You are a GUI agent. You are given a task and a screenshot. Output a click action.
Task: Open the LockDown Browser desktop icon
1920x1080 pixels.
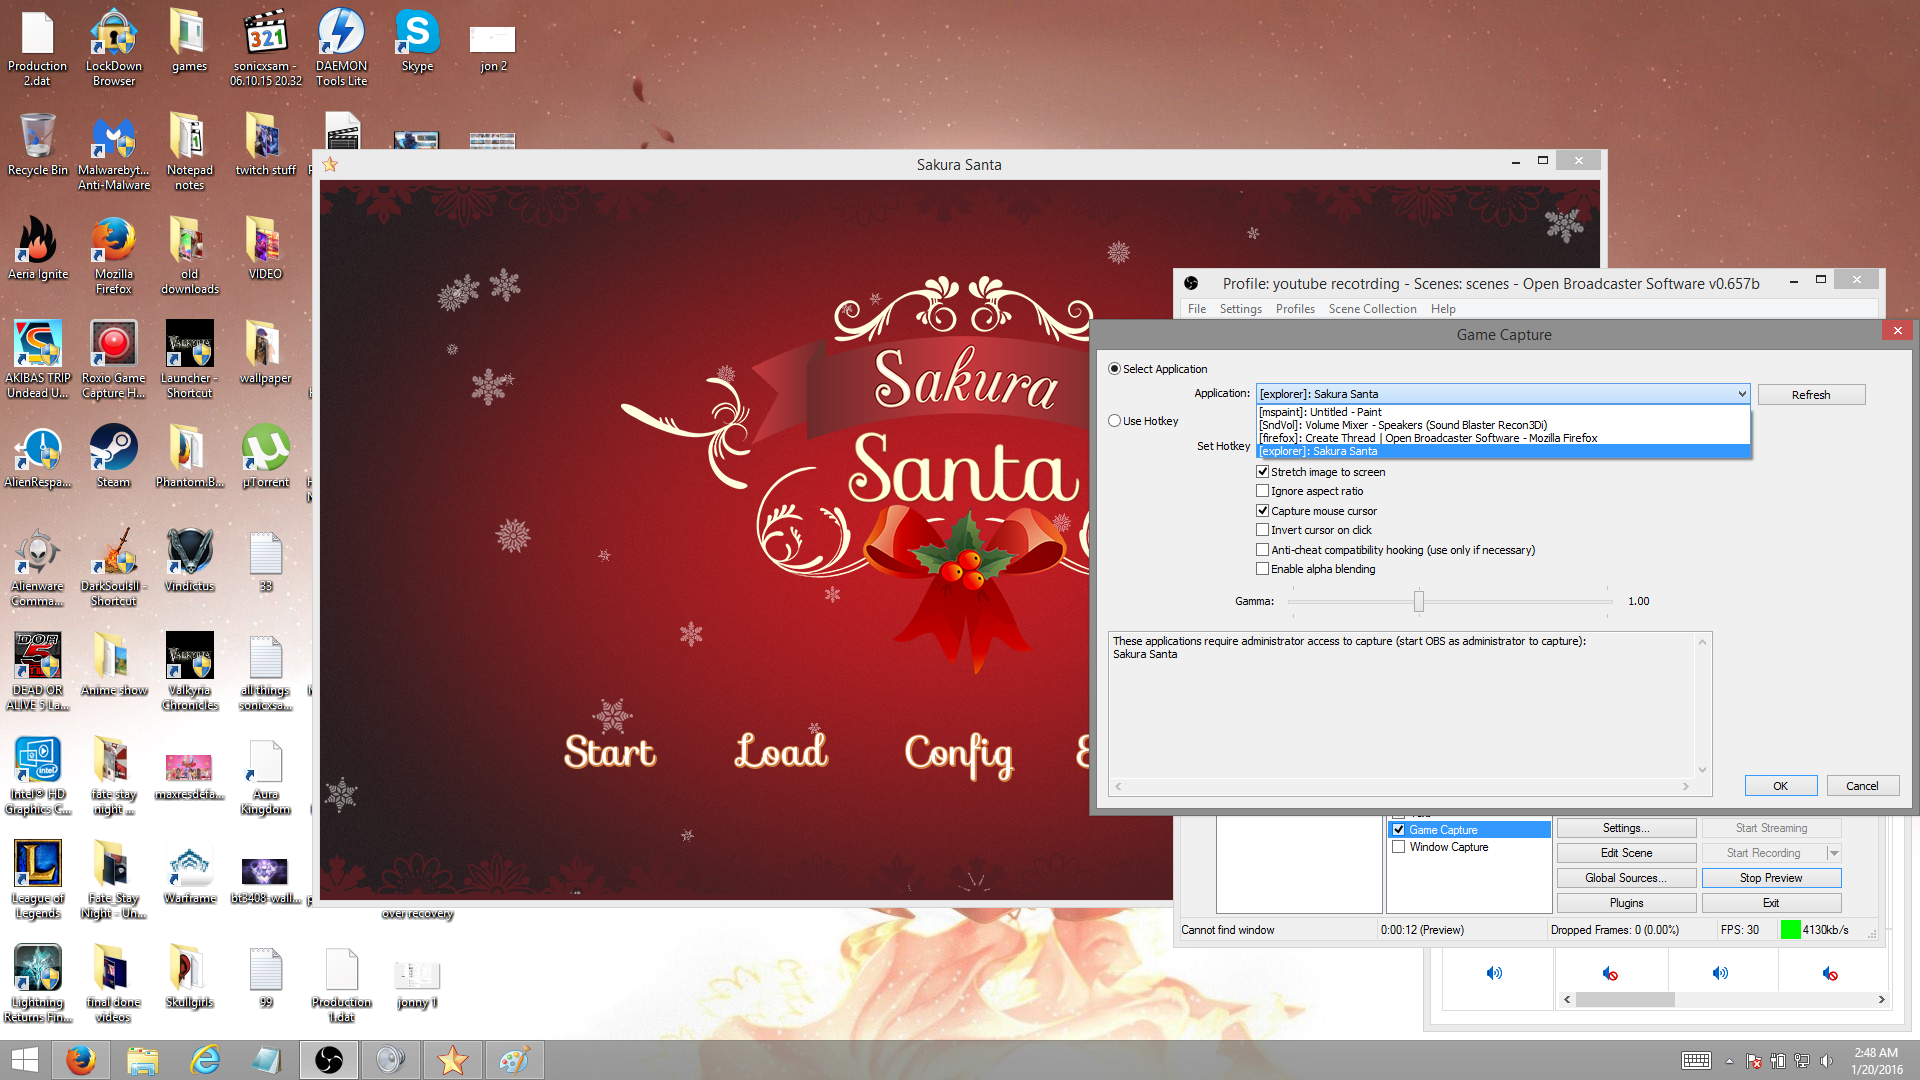coord(114,47)
